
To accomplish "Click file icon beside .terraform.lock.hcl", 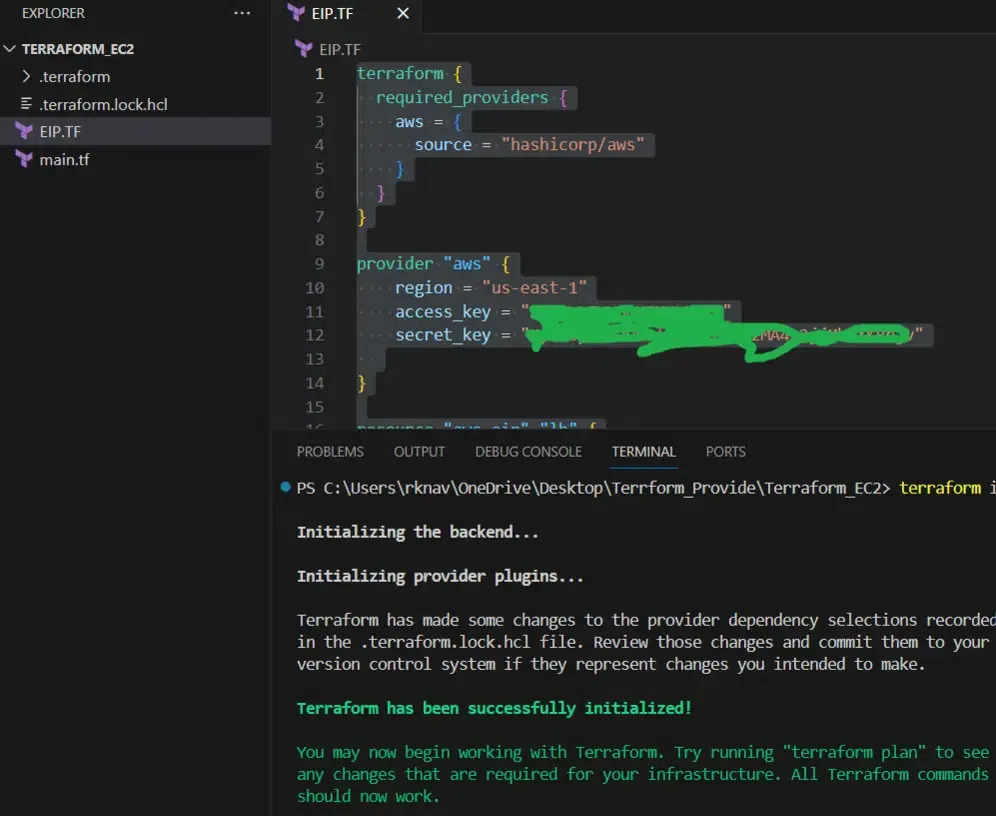I will point(26,104).
